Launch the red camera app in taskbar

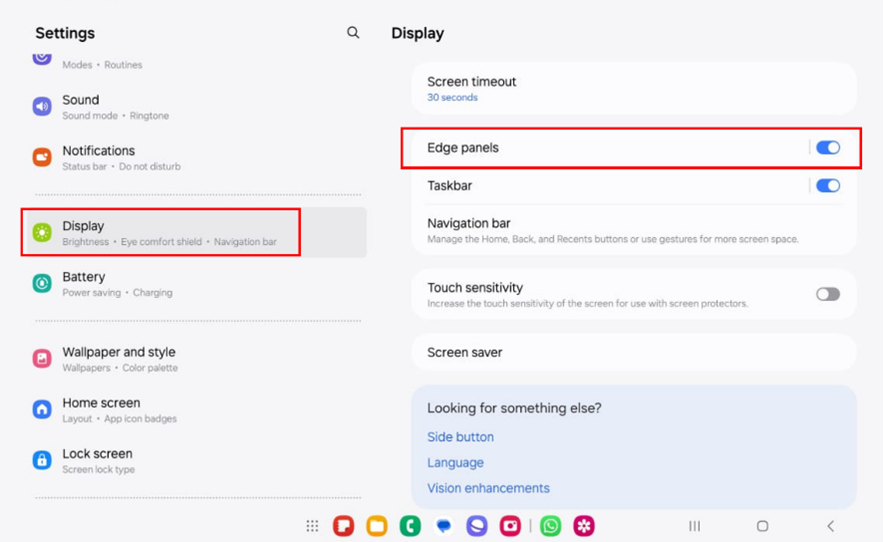(510, 526)
